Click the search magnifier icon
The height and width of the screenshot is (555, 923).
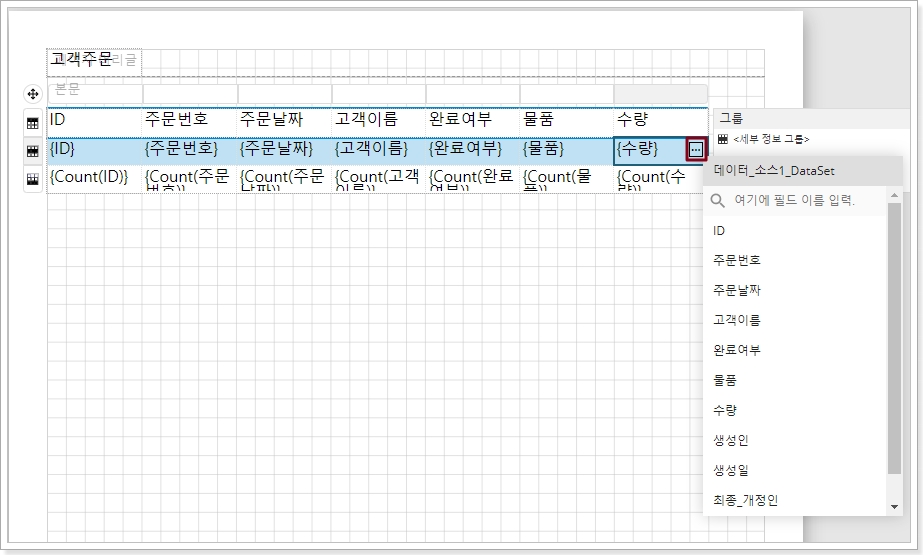point(717,201)
